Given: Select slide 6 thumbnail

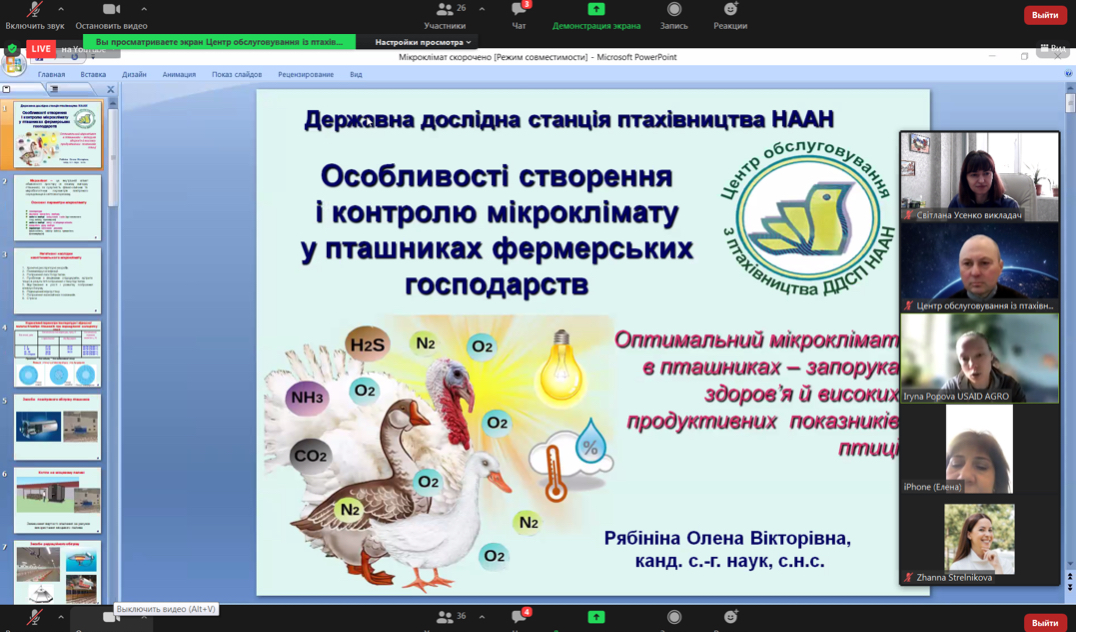Looking at the screenshot, I should (57, 500).
